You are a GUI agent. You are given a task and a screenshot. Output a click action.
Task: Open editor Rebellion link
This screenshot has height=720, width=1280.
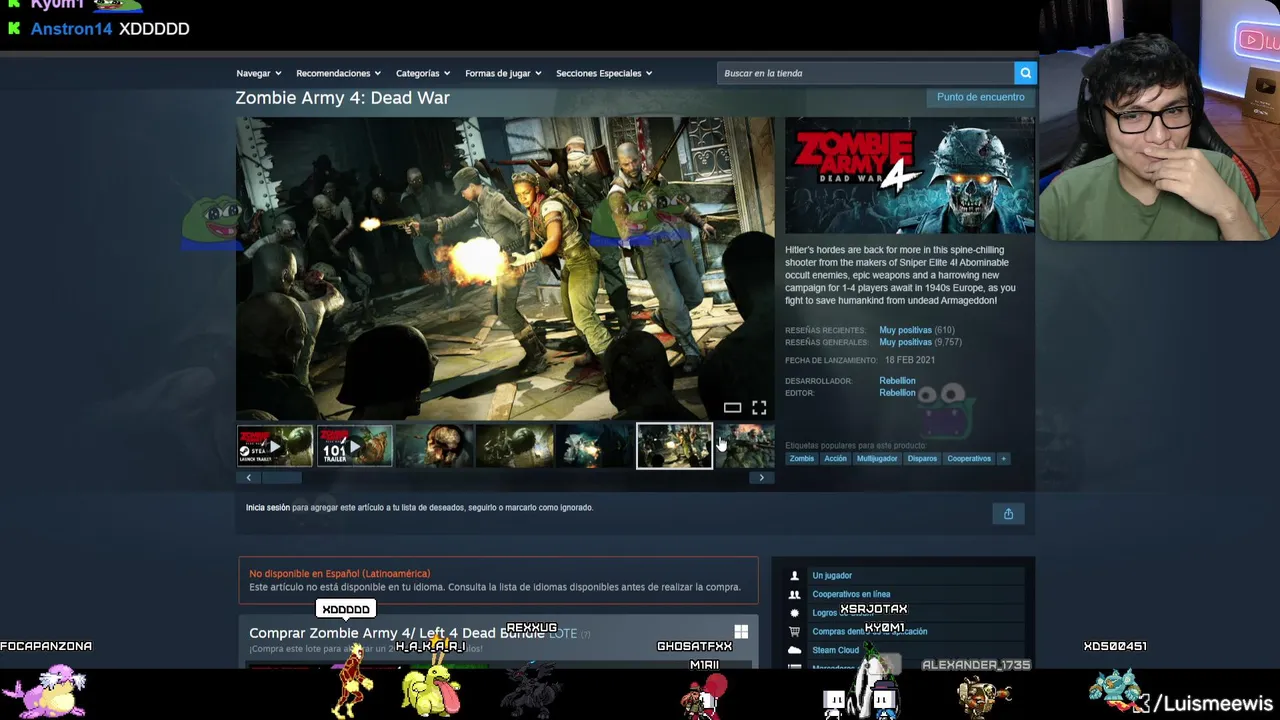pos(897,393)
